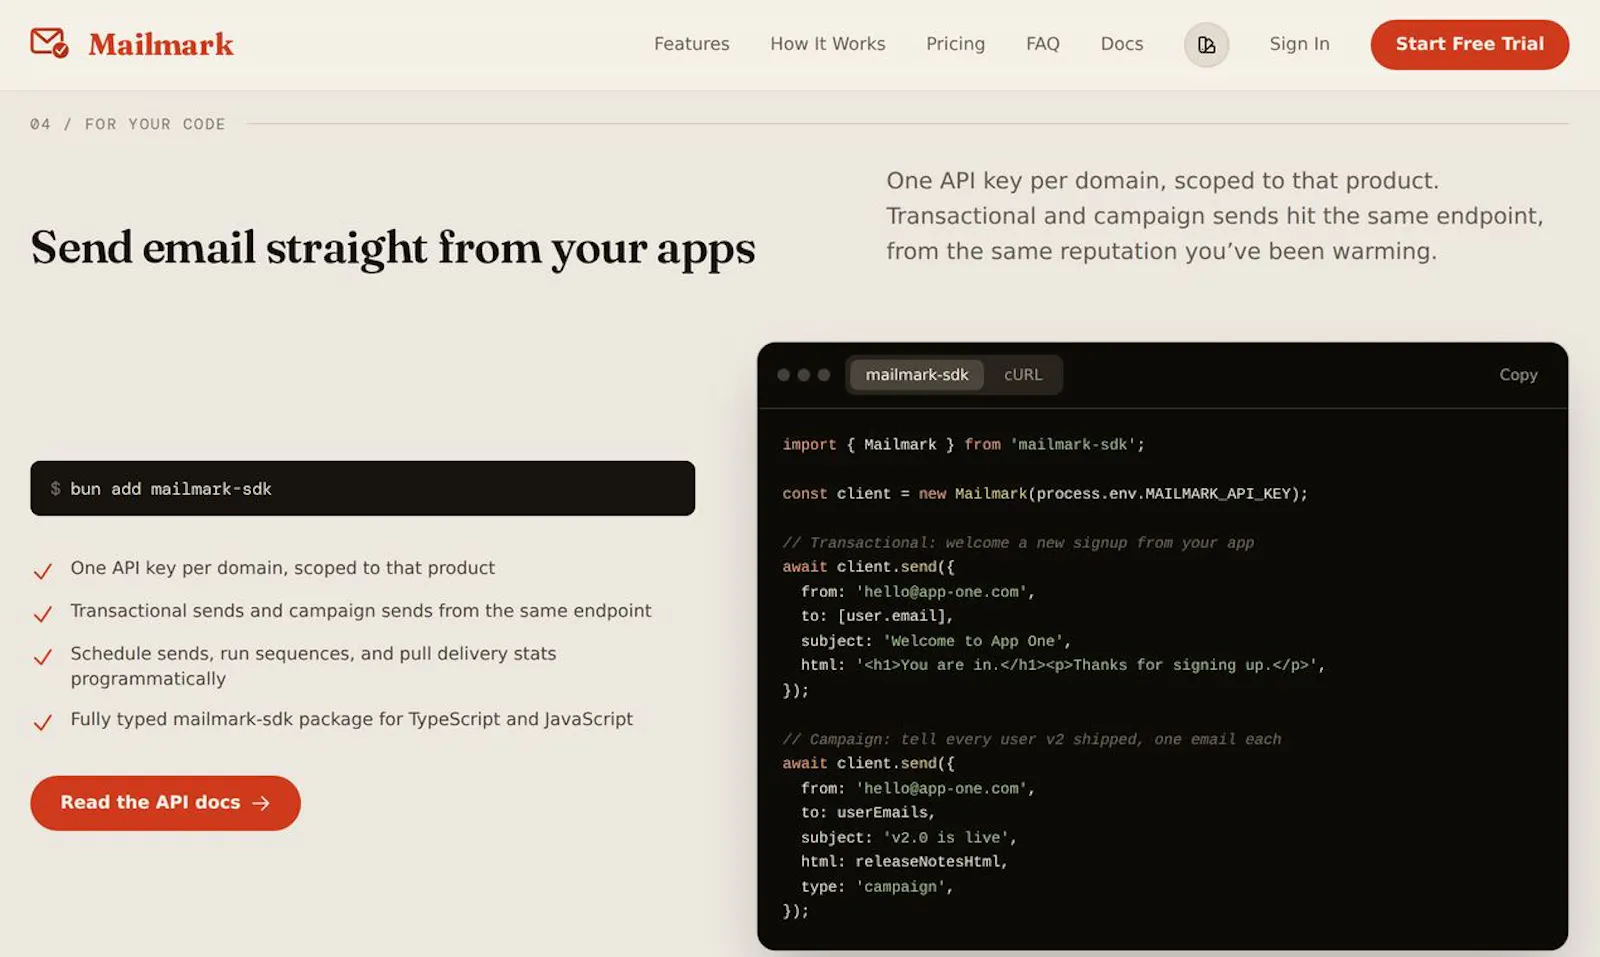Screen dimensions: 1600x957
Task: Open the FAQ nav link
Action: (x=1042, y=44)
